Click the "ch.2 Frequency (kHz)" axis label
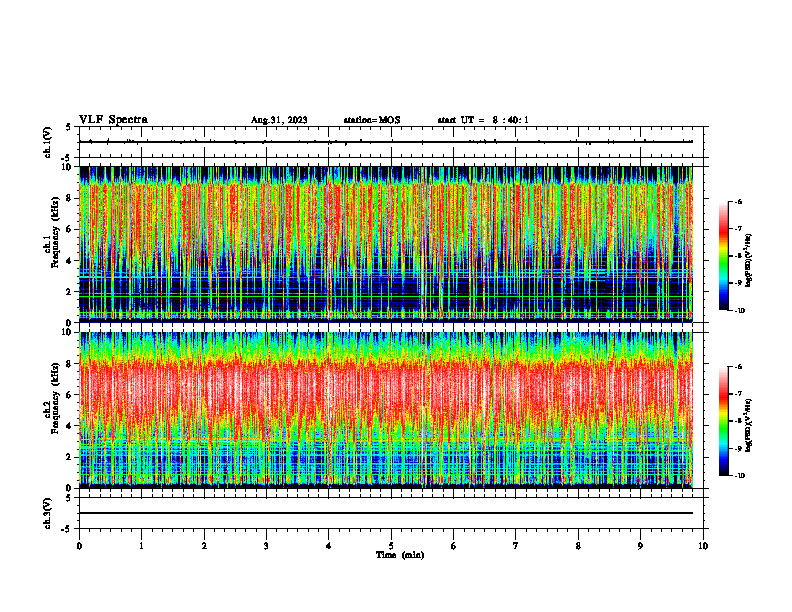Screen dimensions: 792x612 pyautogui.click(x=52, y=398)
